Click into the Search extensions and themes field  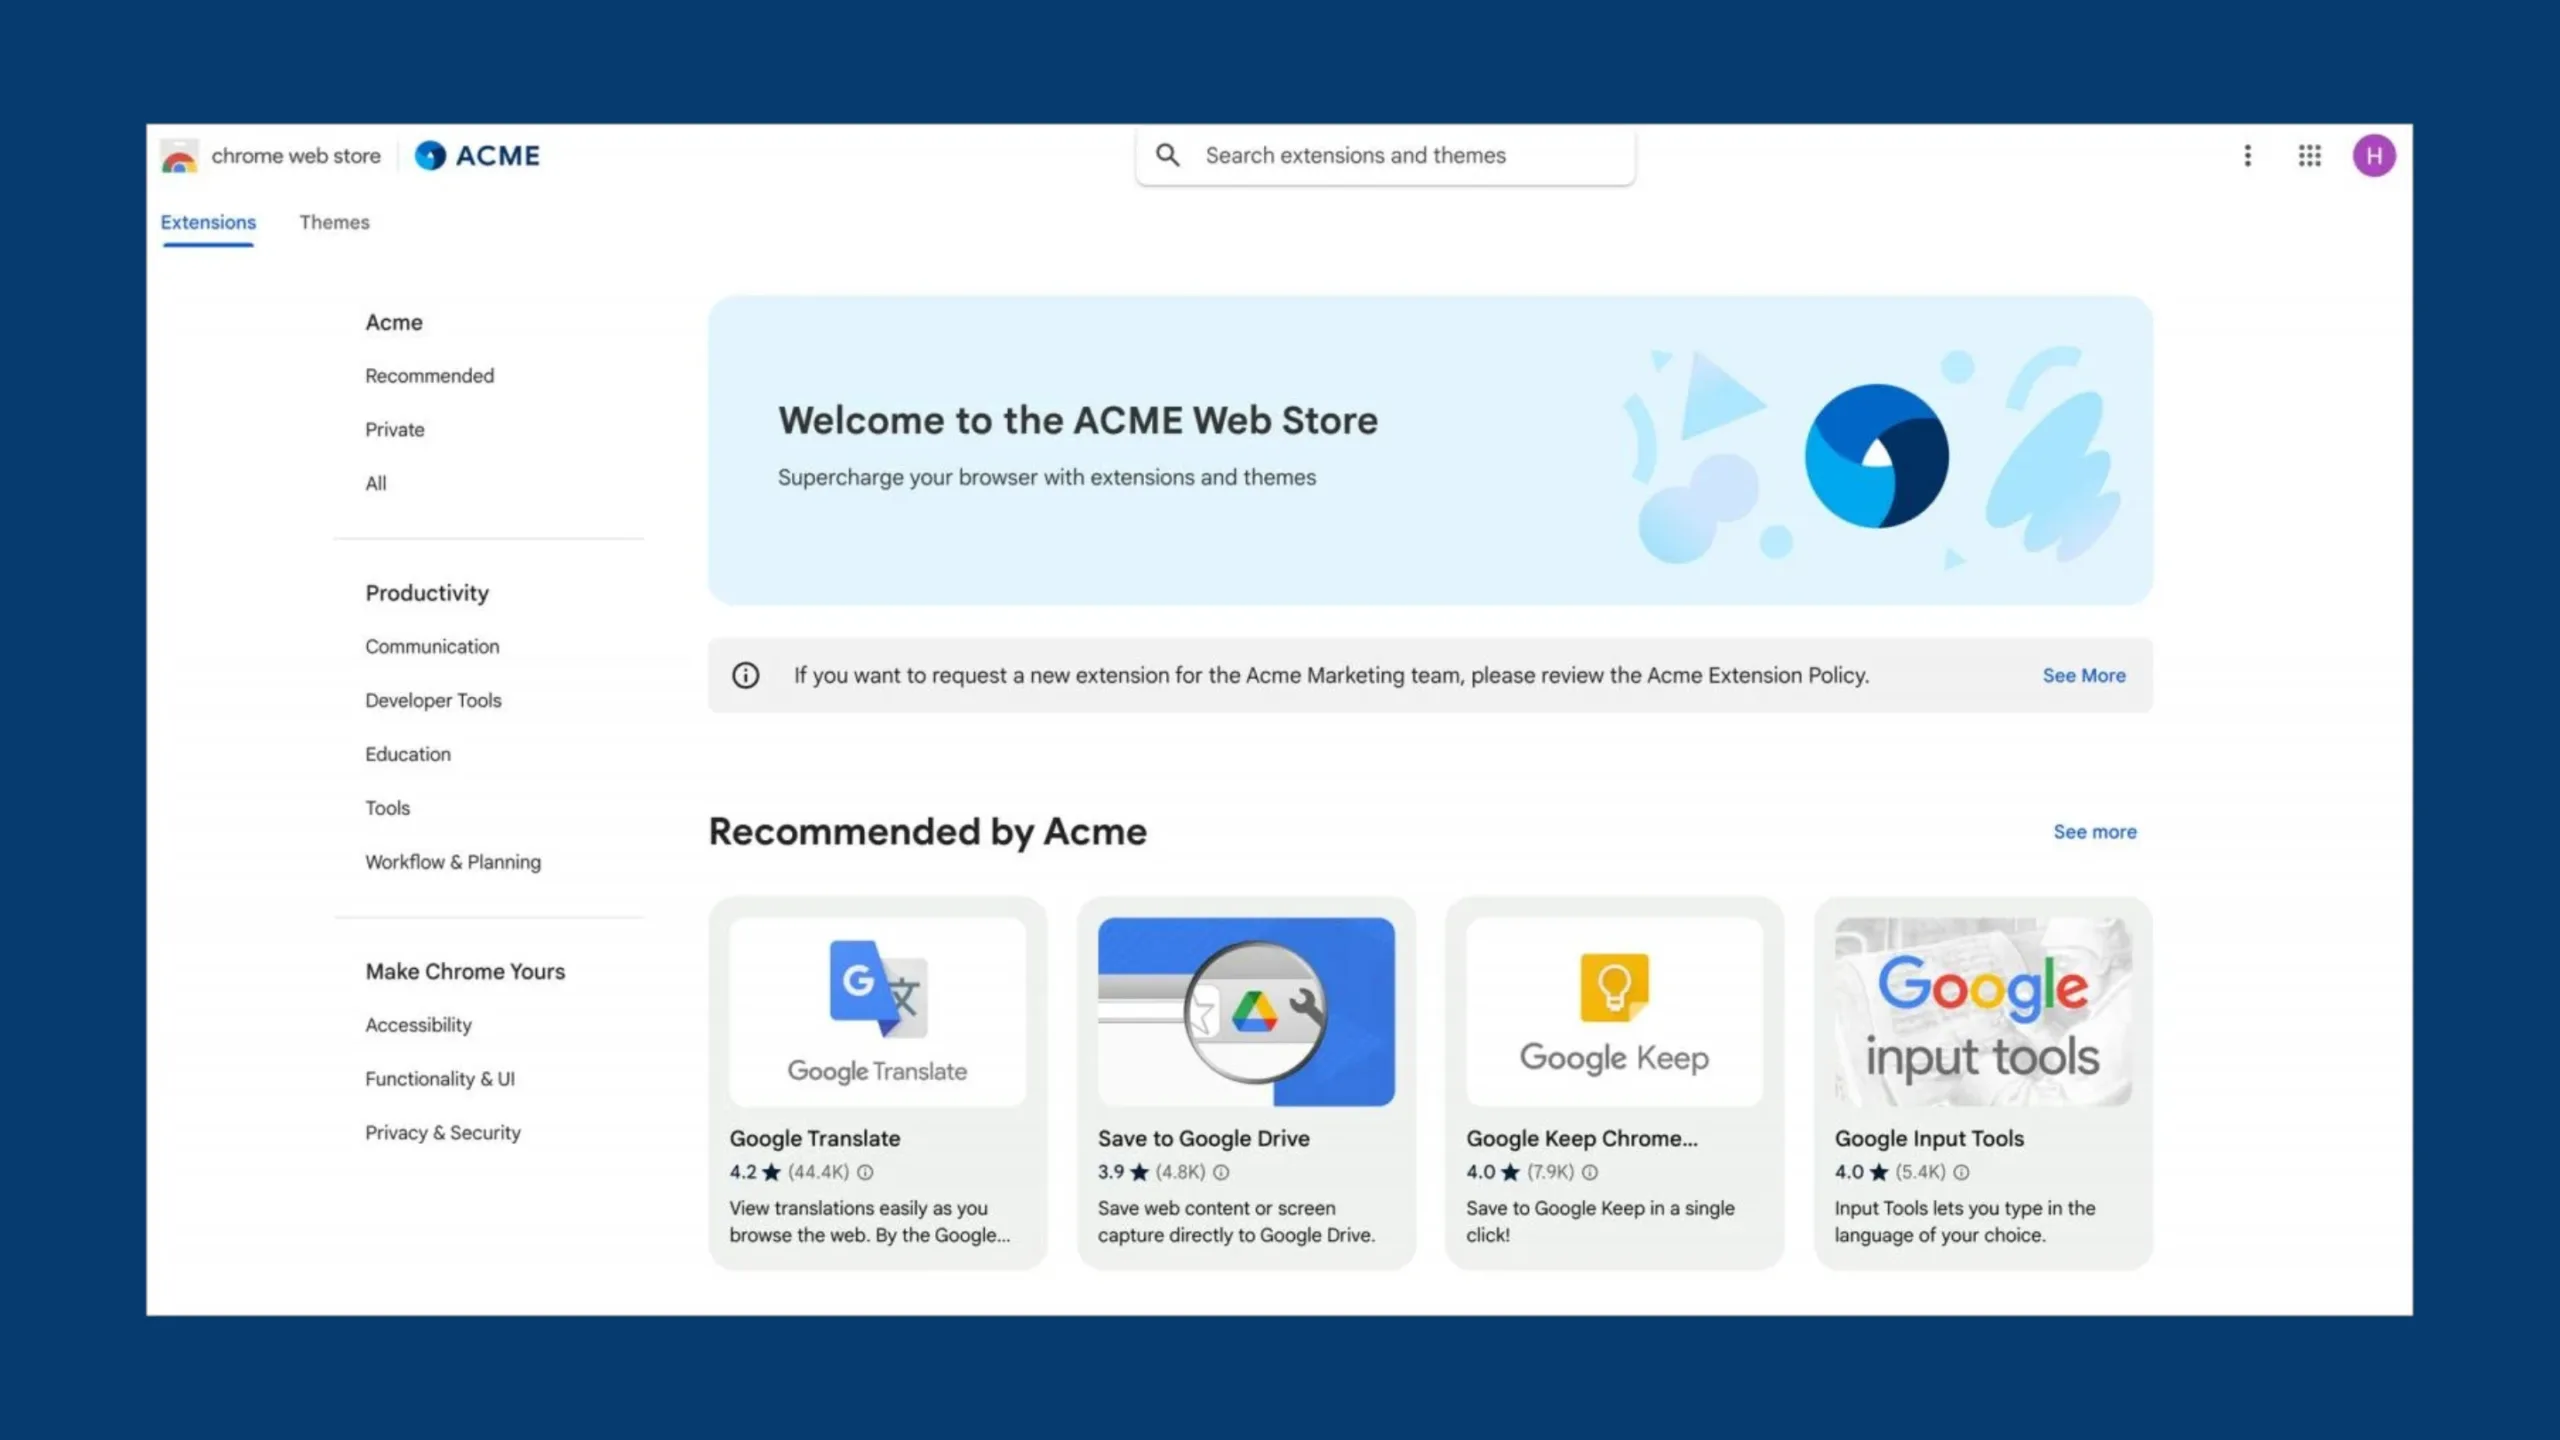1385,156
